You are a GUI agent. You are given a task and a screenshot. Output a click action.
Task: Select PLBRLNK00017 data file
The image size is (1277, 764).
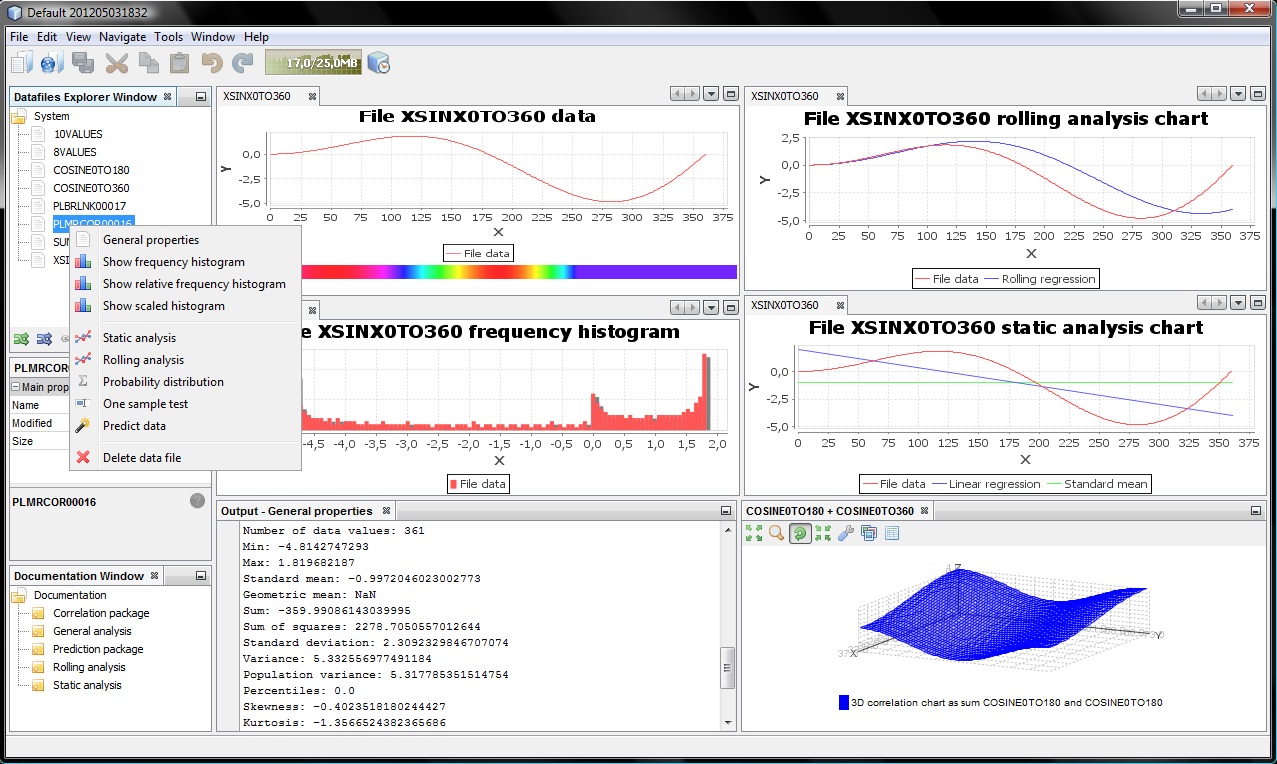[x=90, y=206]
